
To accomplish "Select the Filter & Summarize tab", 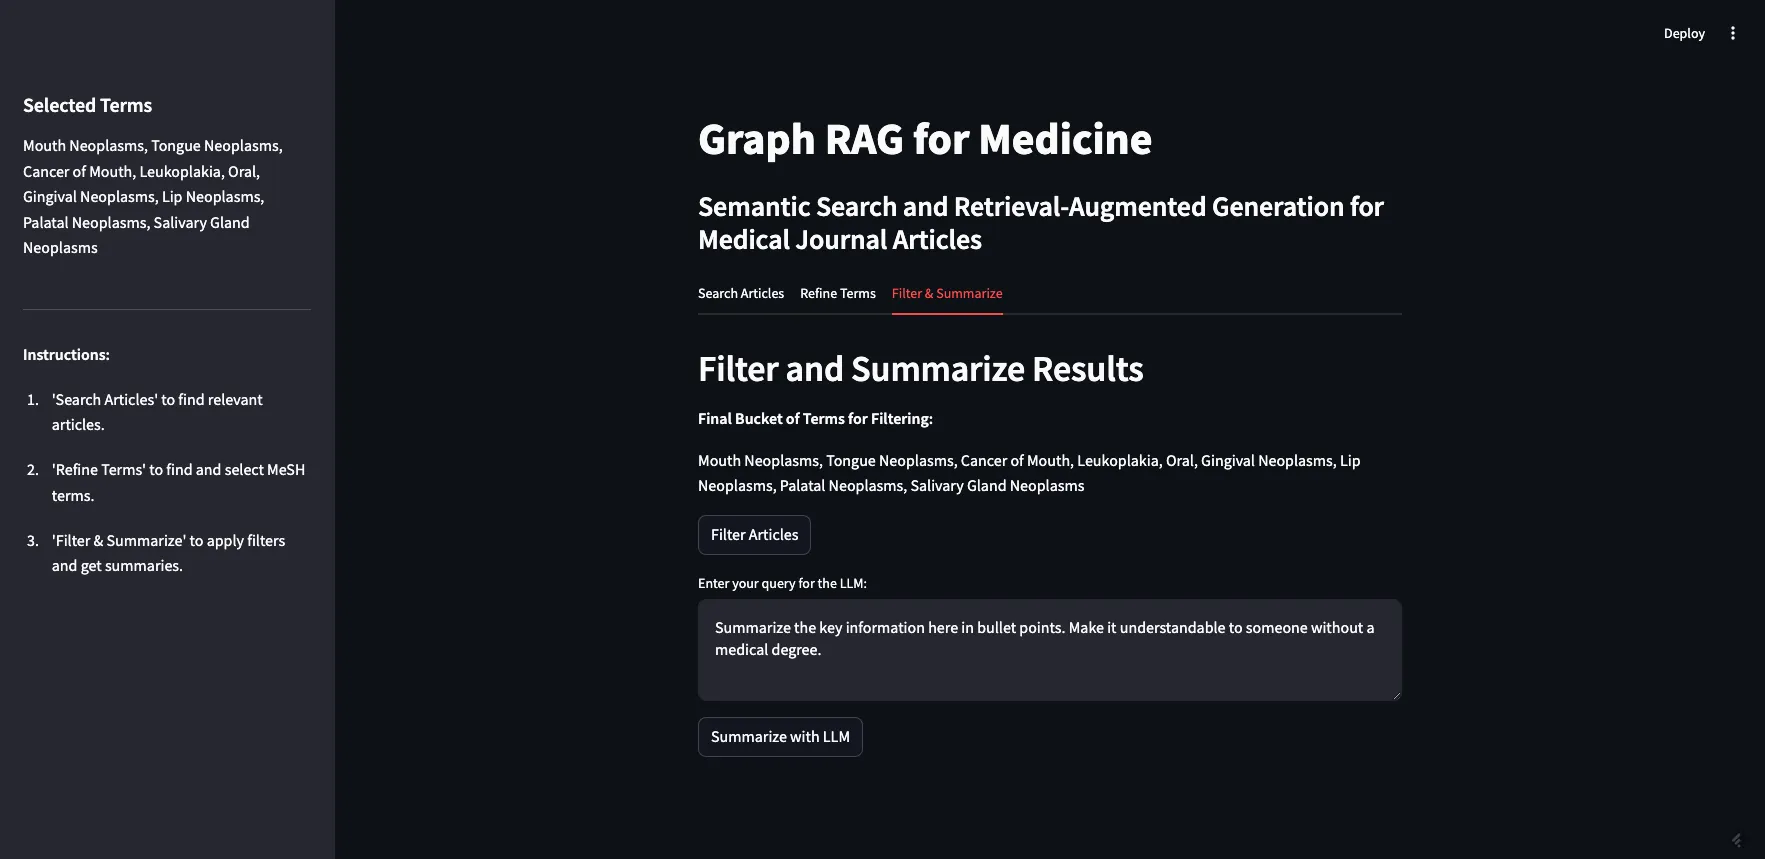I will tap(947, 293).
